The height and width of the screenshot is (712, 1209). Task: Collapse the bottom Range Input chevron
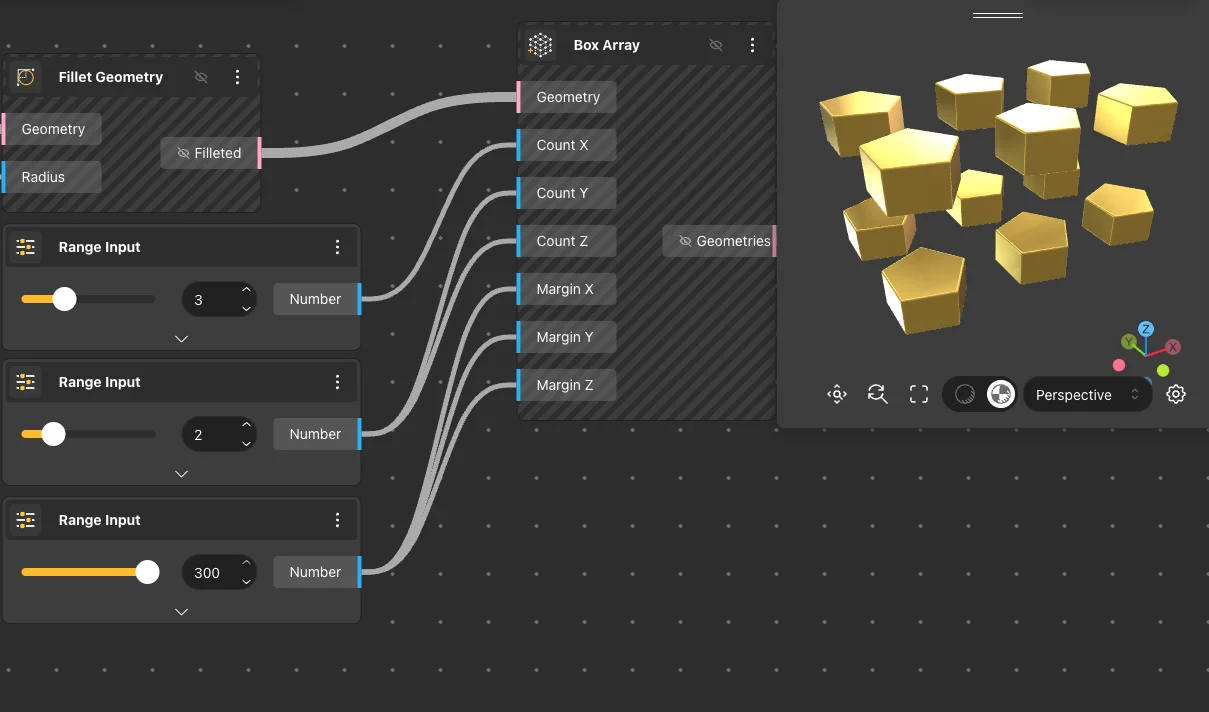click(x=181, y=611)
